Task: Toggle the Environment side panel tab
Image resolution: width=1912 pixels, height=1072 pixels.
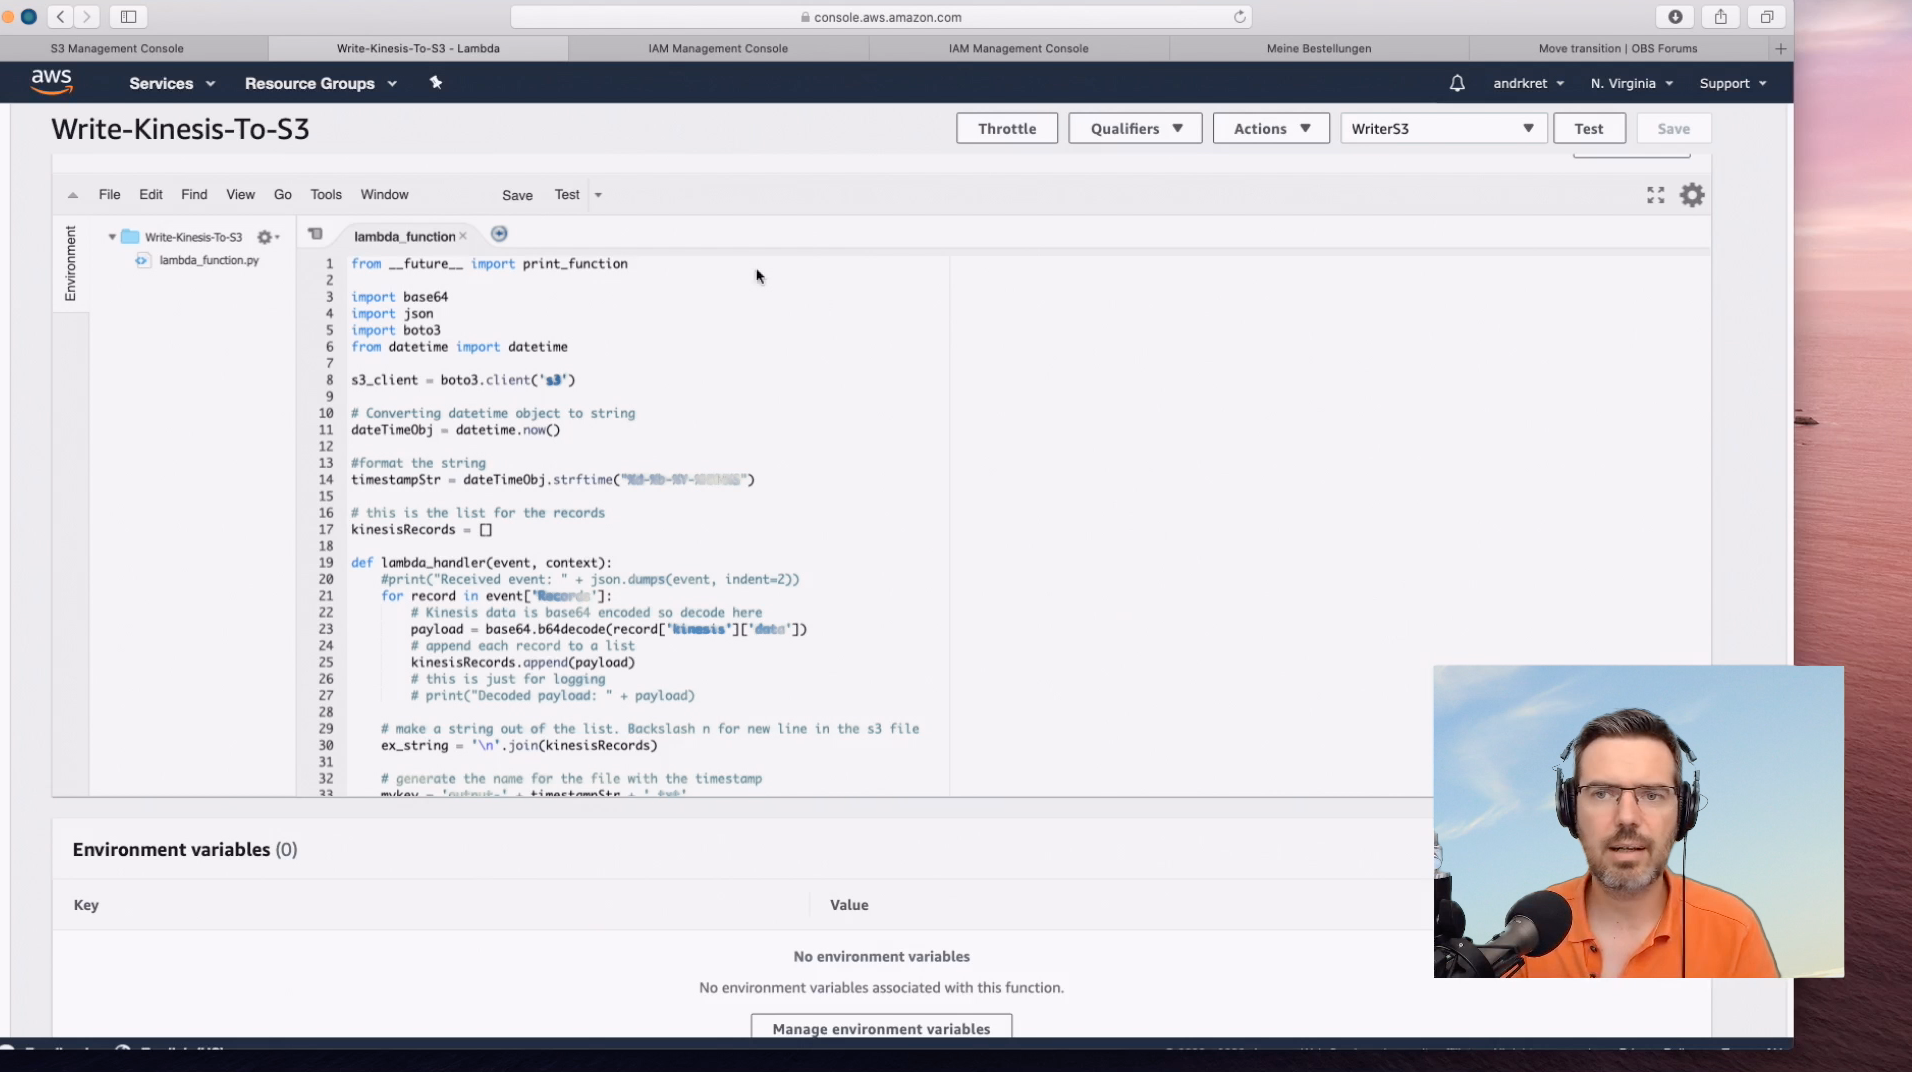Action: click(70, 262)
